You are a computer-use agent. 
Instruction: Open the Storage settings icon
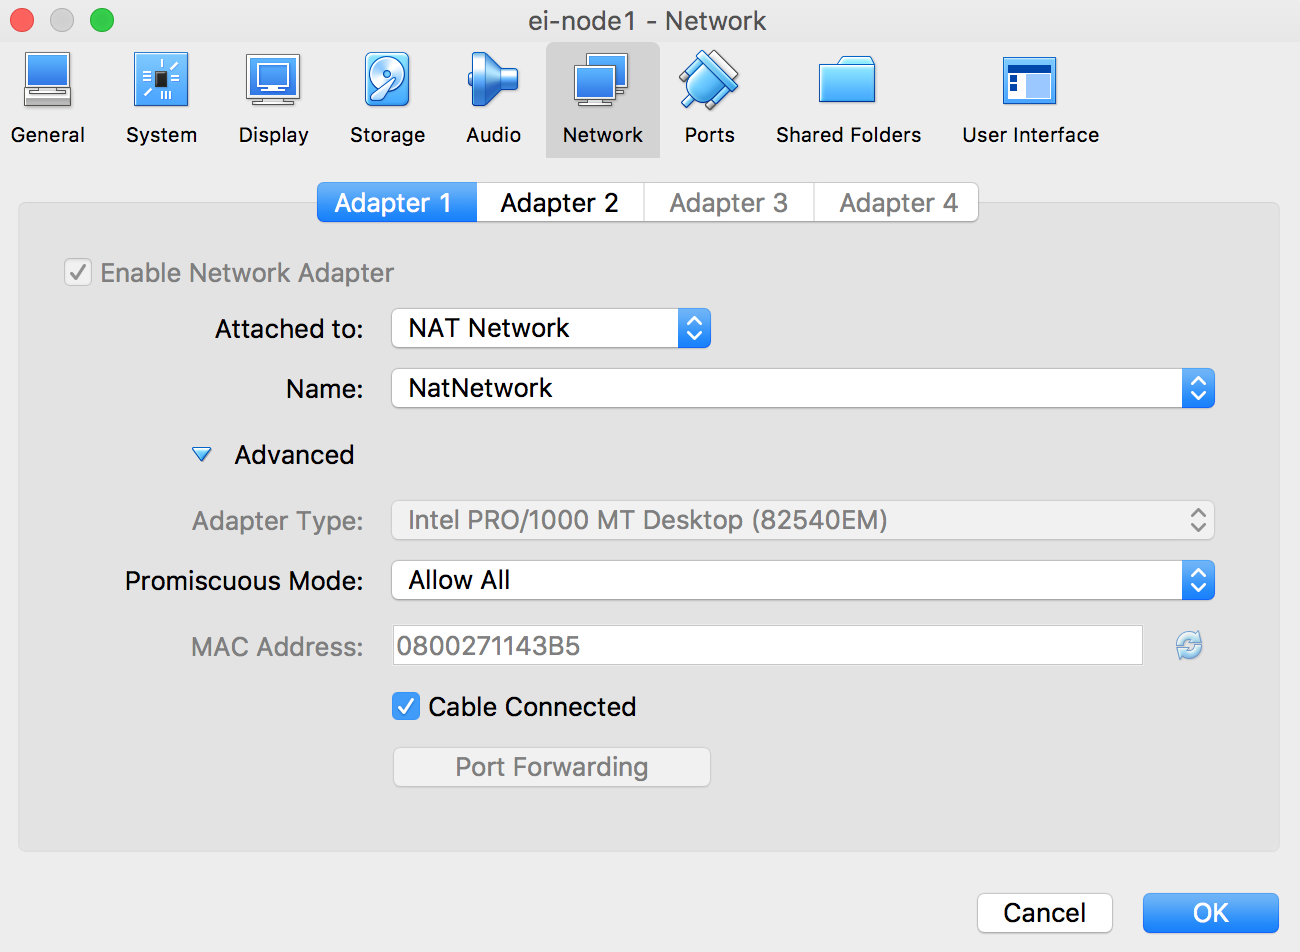point(387,80)
